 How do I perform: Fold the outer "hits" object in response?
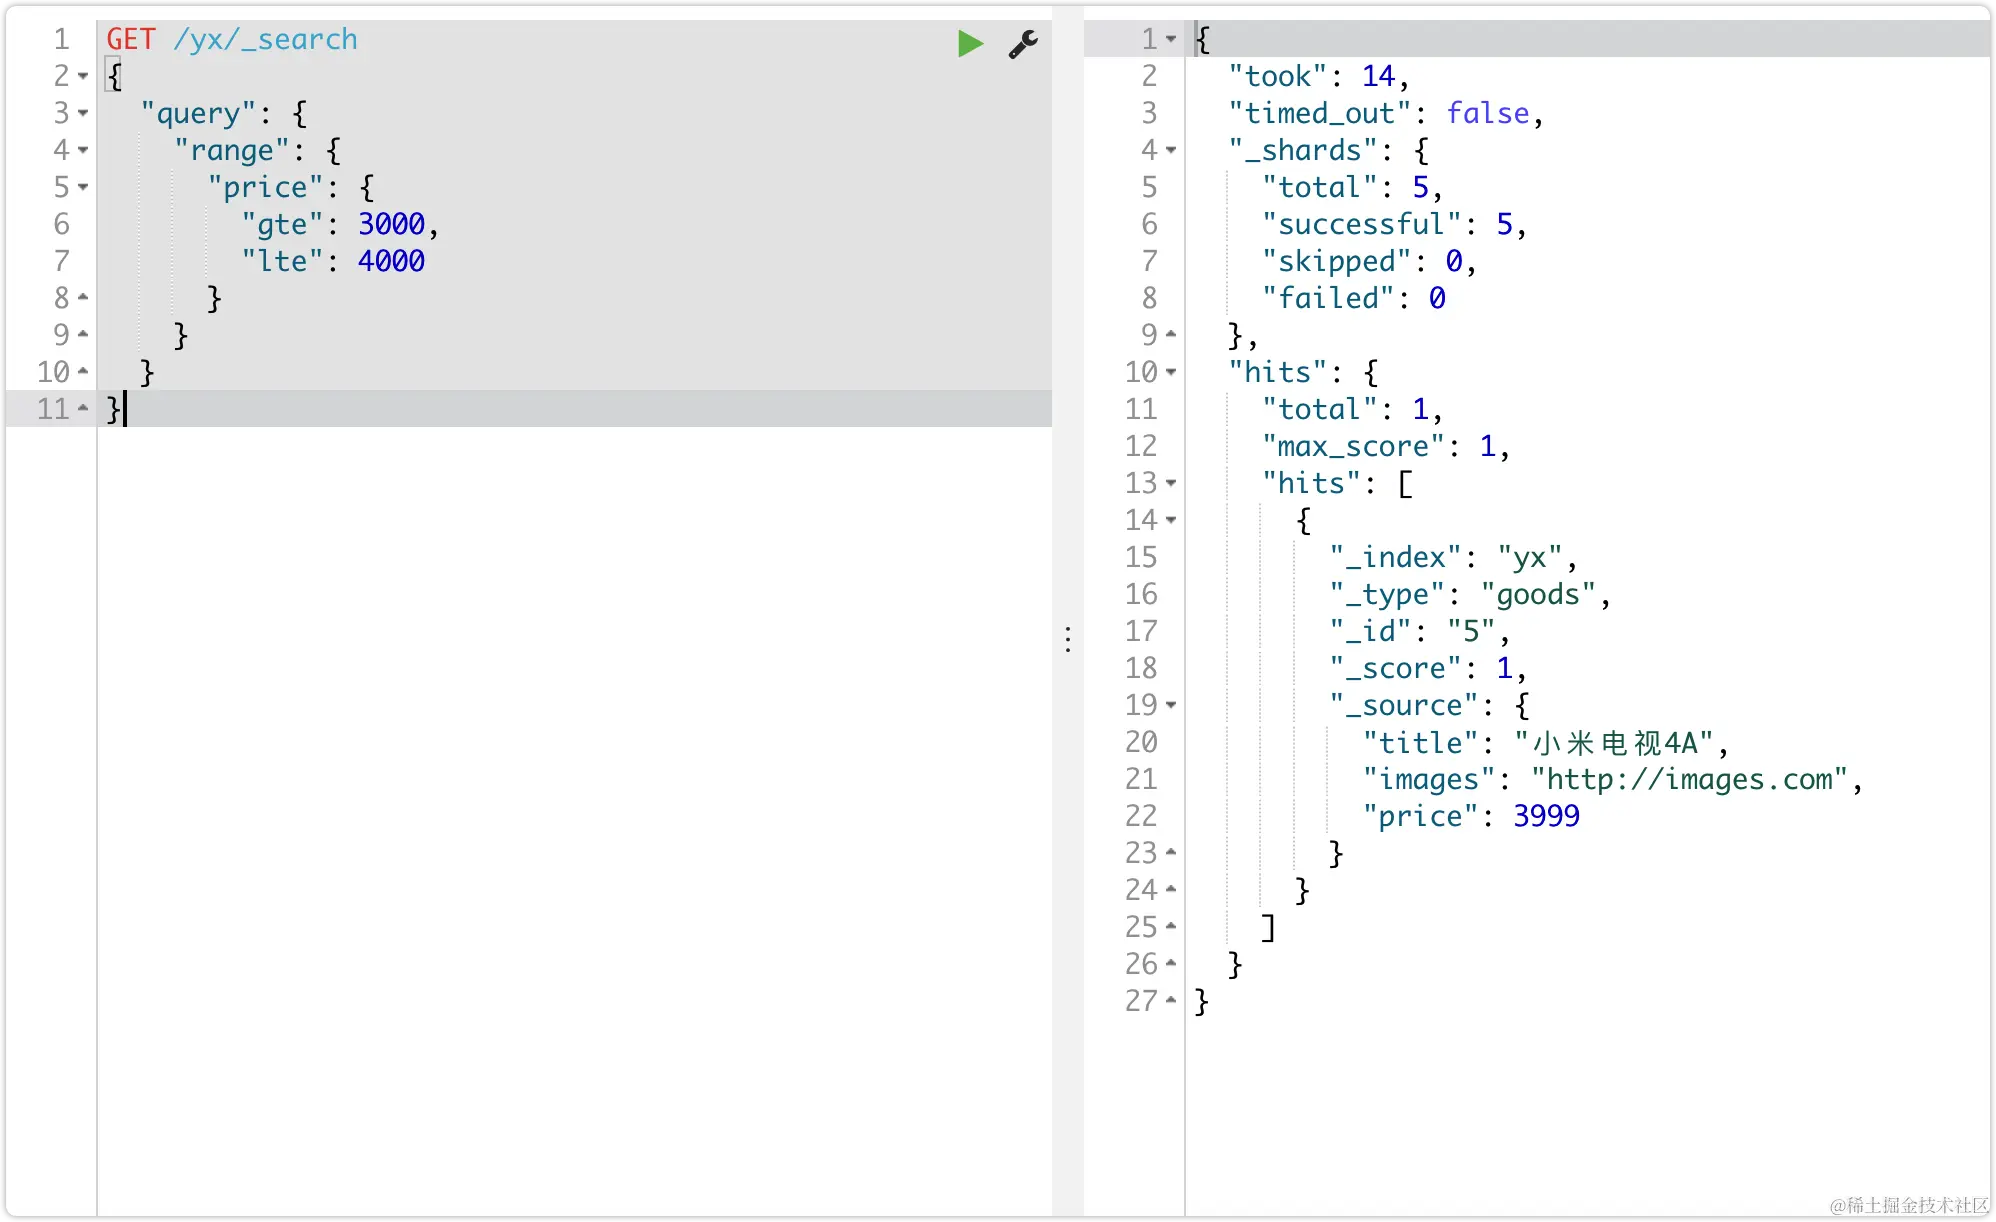click(x=1171, y=372)
